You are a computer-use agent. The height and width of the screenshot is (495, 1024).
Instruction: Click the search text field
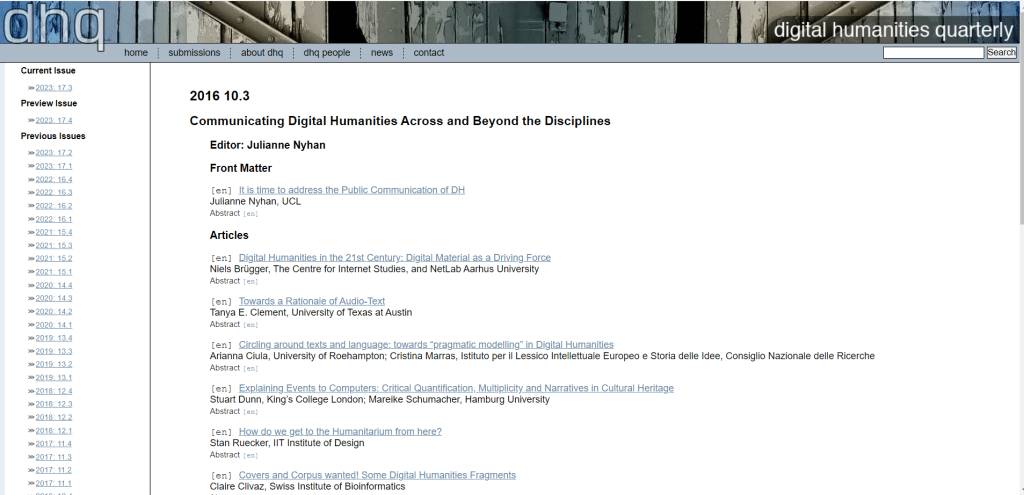click(x=932, y=53)
